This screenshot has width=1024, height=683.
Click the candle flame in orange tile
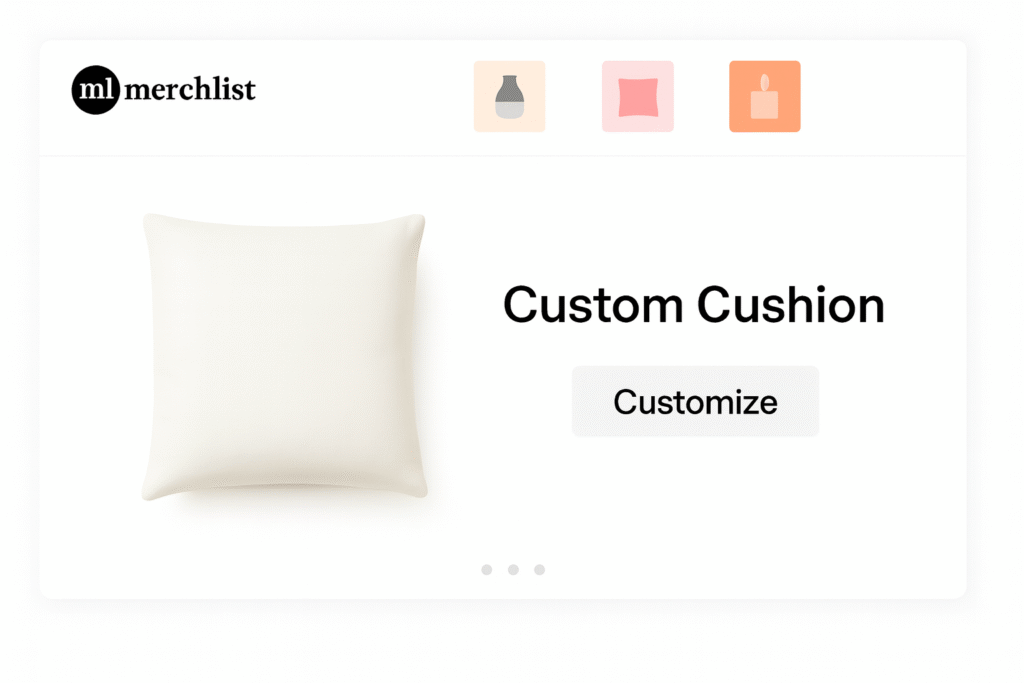pyautogui.click(x=764, y=81)
